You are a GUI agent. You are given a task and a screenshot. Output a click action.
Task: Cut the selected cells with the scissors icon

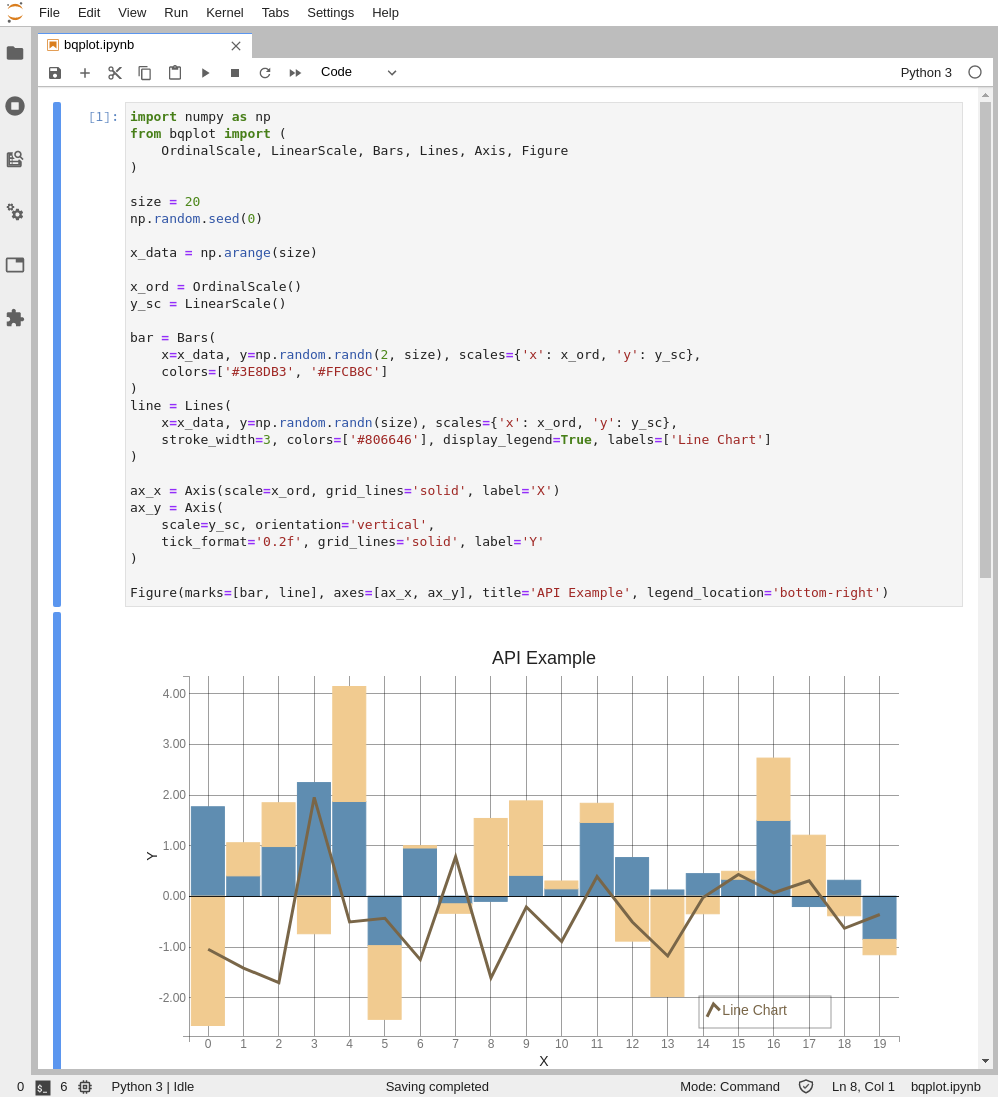pos(114,72)
